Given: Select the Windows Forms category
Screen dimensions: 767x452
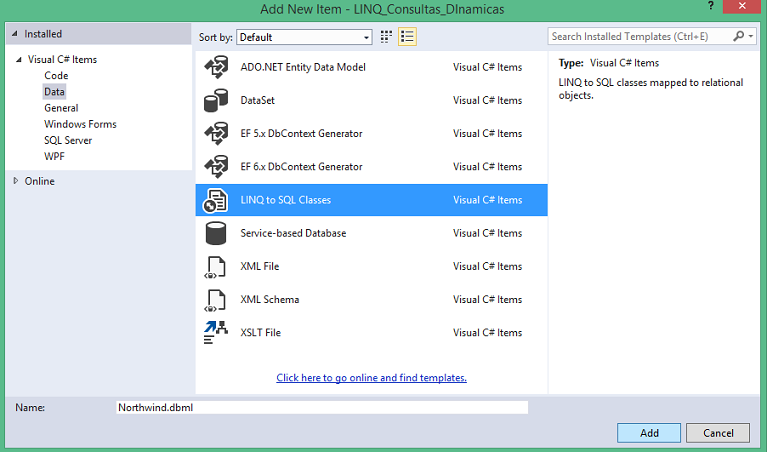Looking at the screenshot, I should coord(80,124).
